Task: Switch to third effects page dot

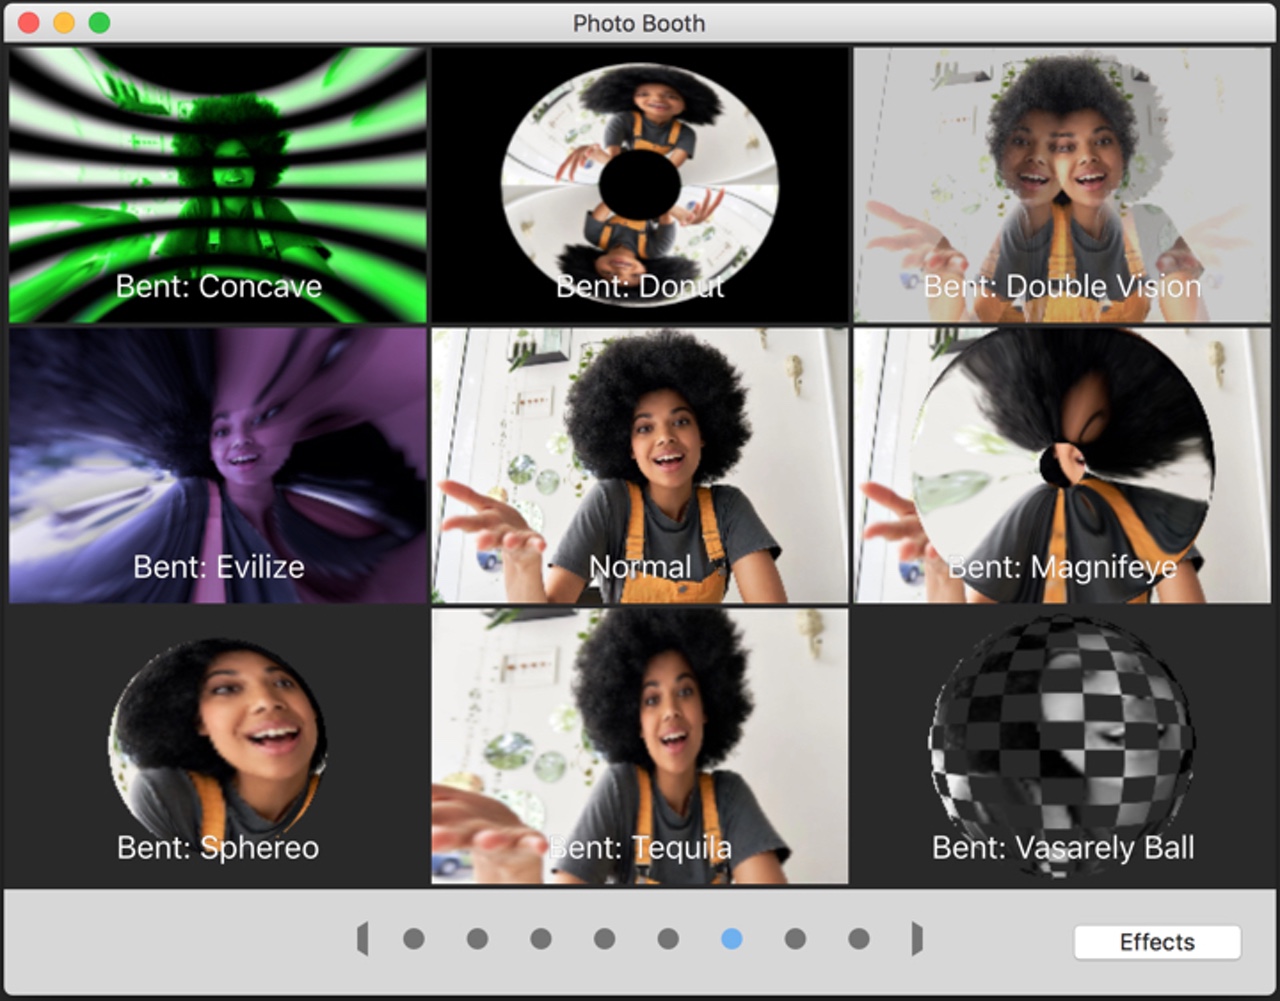Action: coord(541,939)
